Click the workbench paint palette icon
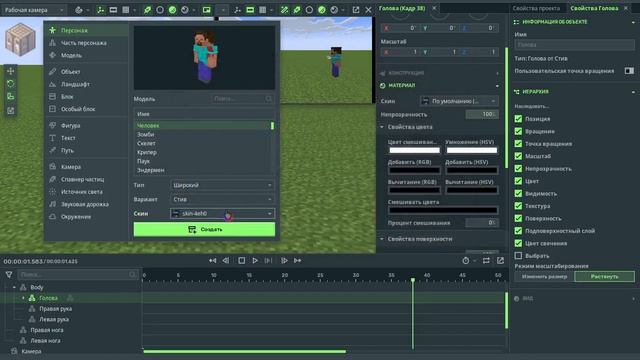The width and height of the screenshot is (640, 360). click(x=79, y=9)
